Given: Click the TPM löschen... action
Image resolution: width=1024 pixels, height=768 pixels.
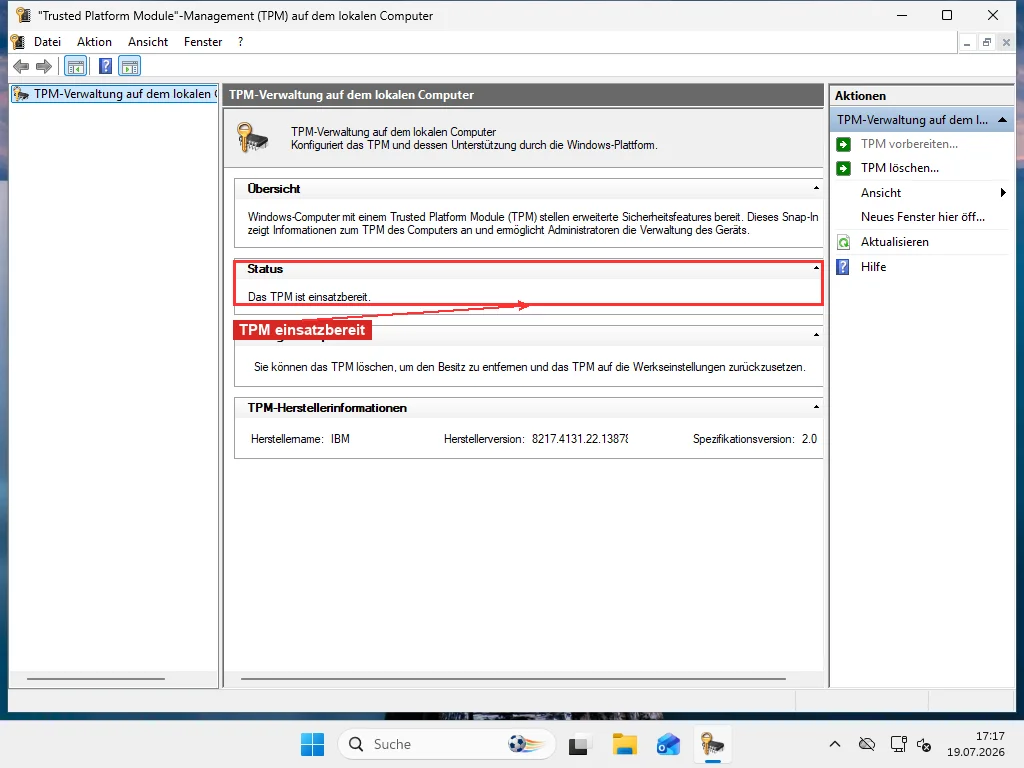Looking at the screenshot, I should click(x=899, y=168).
